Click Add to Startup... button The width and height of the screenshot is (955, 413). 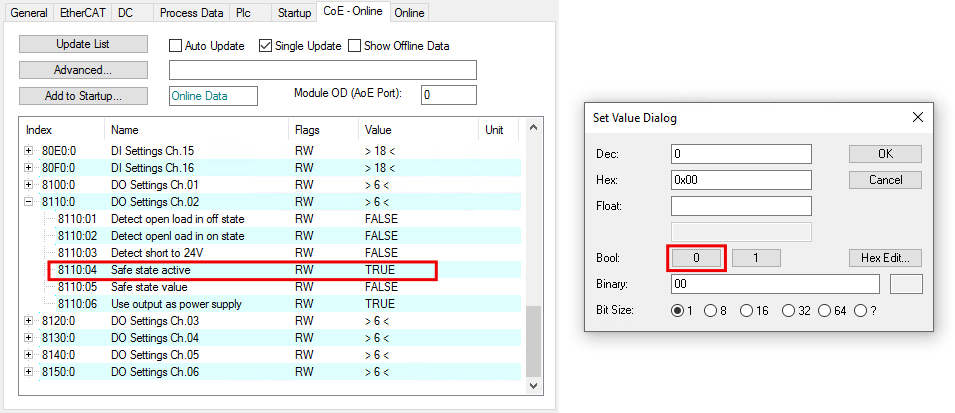pyautogui.click(x=83, y=96)
